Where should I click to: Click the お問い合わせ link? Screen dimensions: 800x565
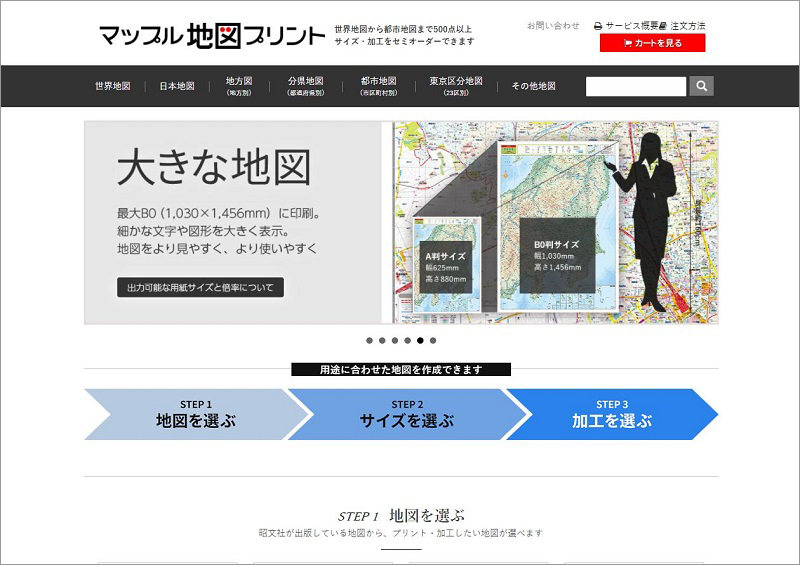(553, 26)
